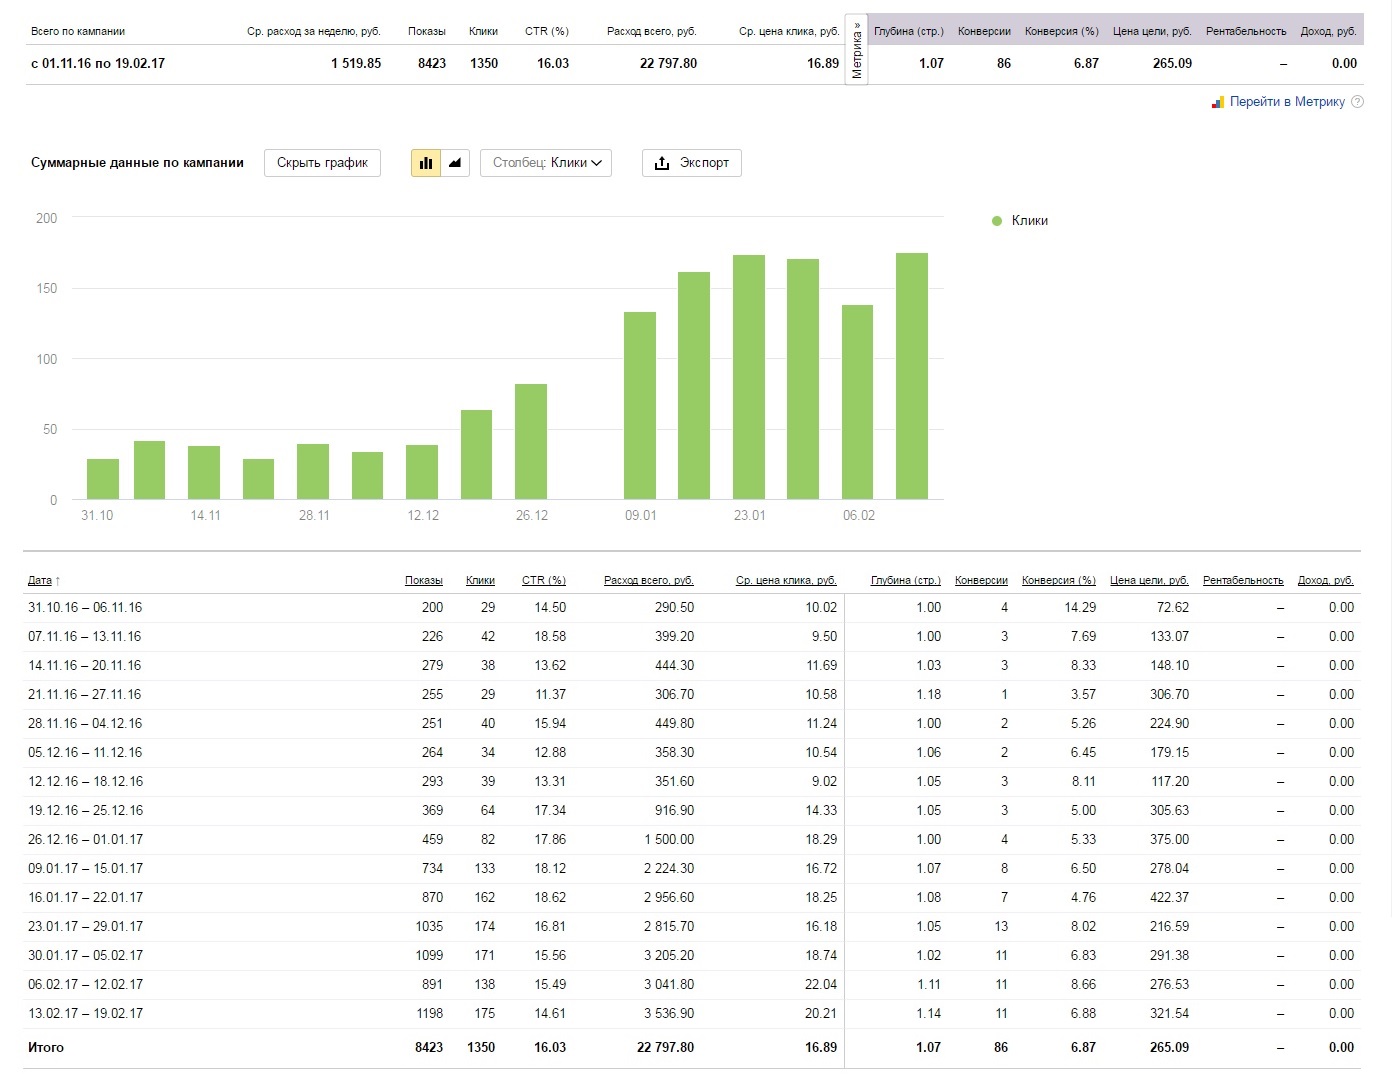The image size is (1392, 1088).
Task: Select row 26.12.16 – 01.01.17
Action: click(x=692, y=840)
